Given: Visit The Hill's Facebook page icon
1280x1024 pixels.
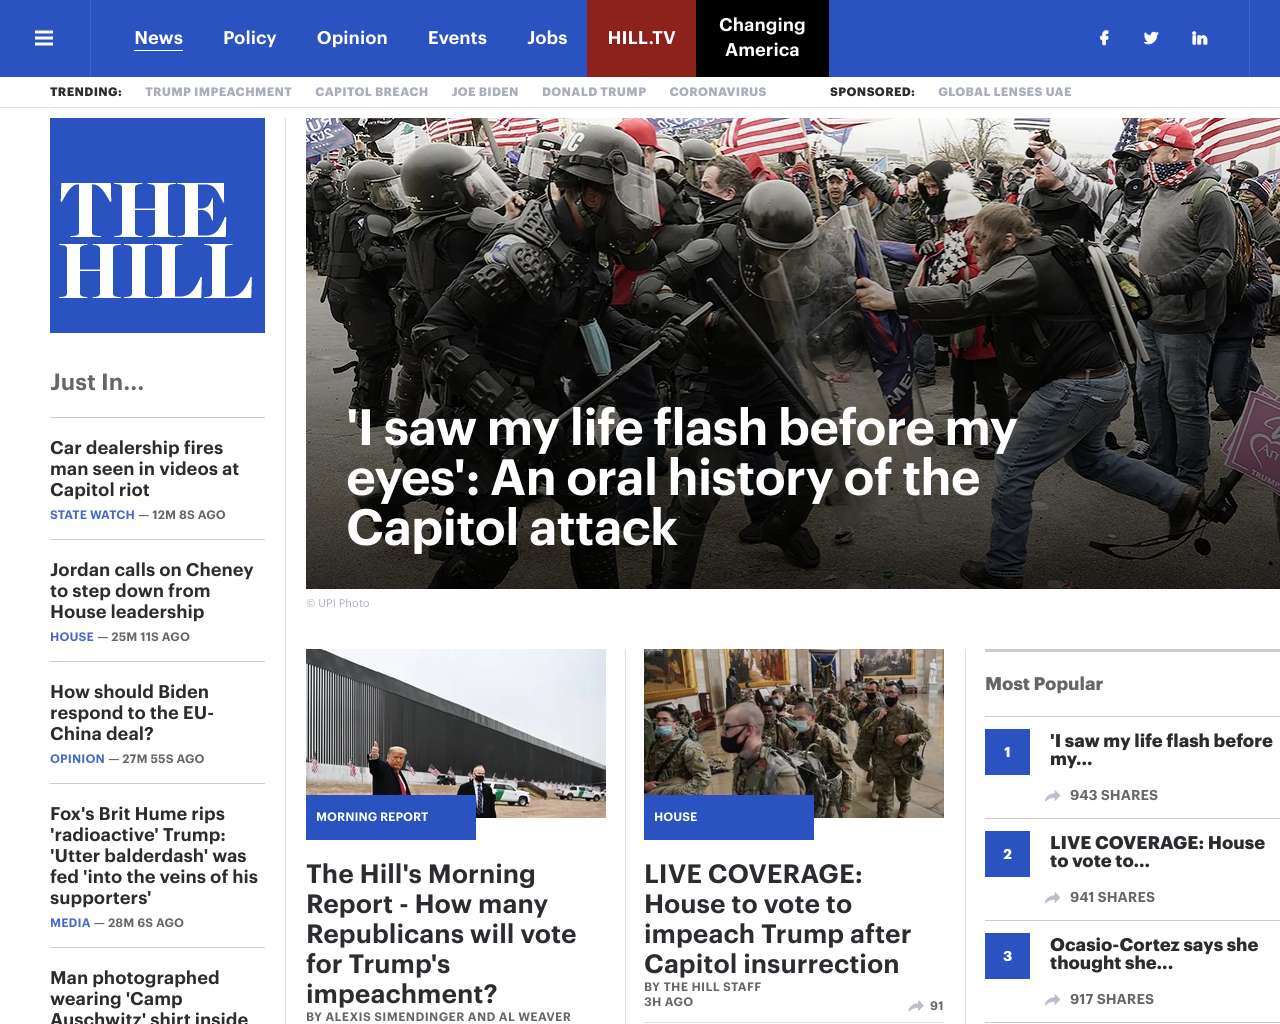Looking at the screenshot, I should (x=1104, y=38).
